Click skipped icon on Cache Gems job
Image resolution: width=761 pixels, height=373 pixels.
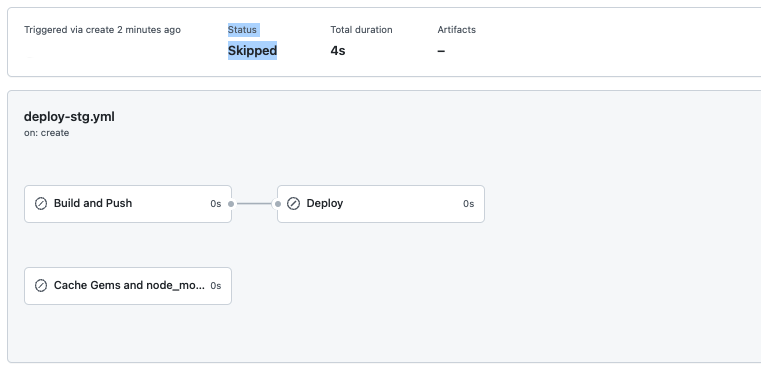coord(41,286)
